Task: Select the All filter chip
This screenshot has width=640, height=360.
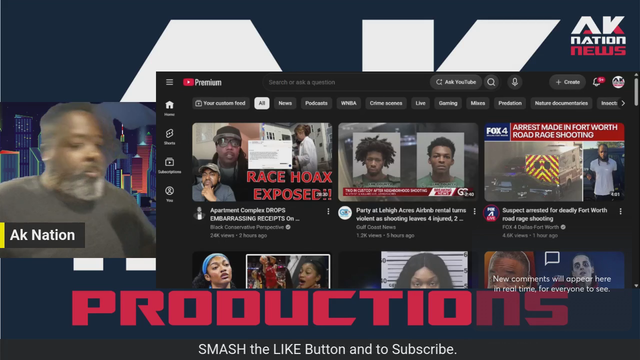Action: tap(262, 103)
